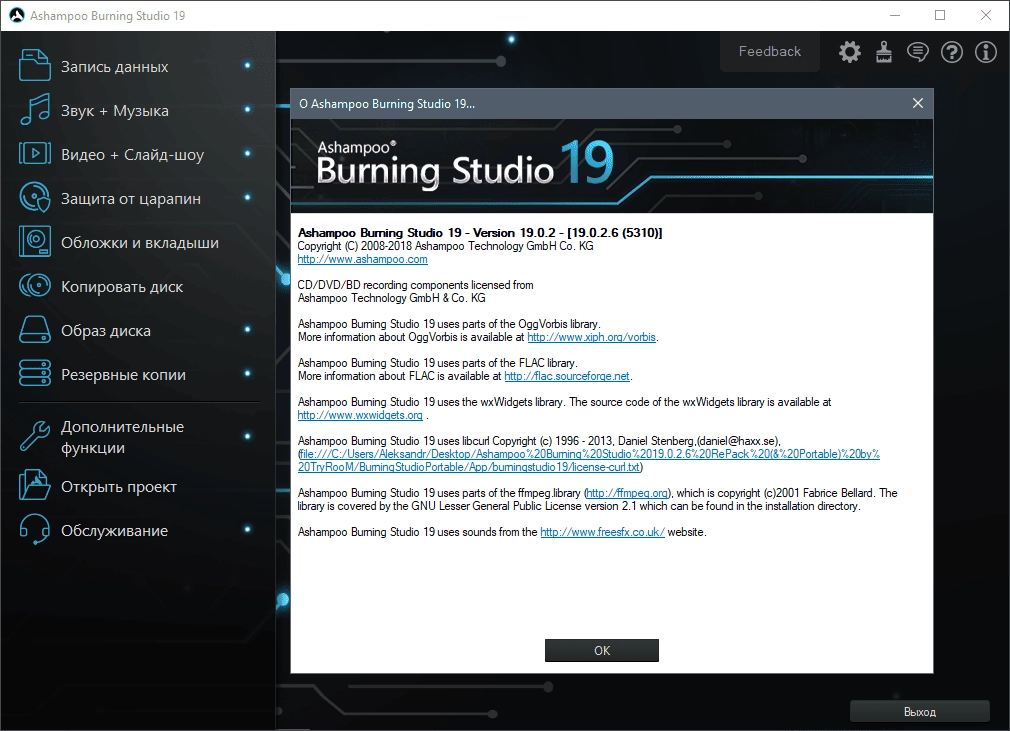1010x731 pixels.
Task: Expand the dot next to Дополнительные функции
Action: [x=247, y=435]
